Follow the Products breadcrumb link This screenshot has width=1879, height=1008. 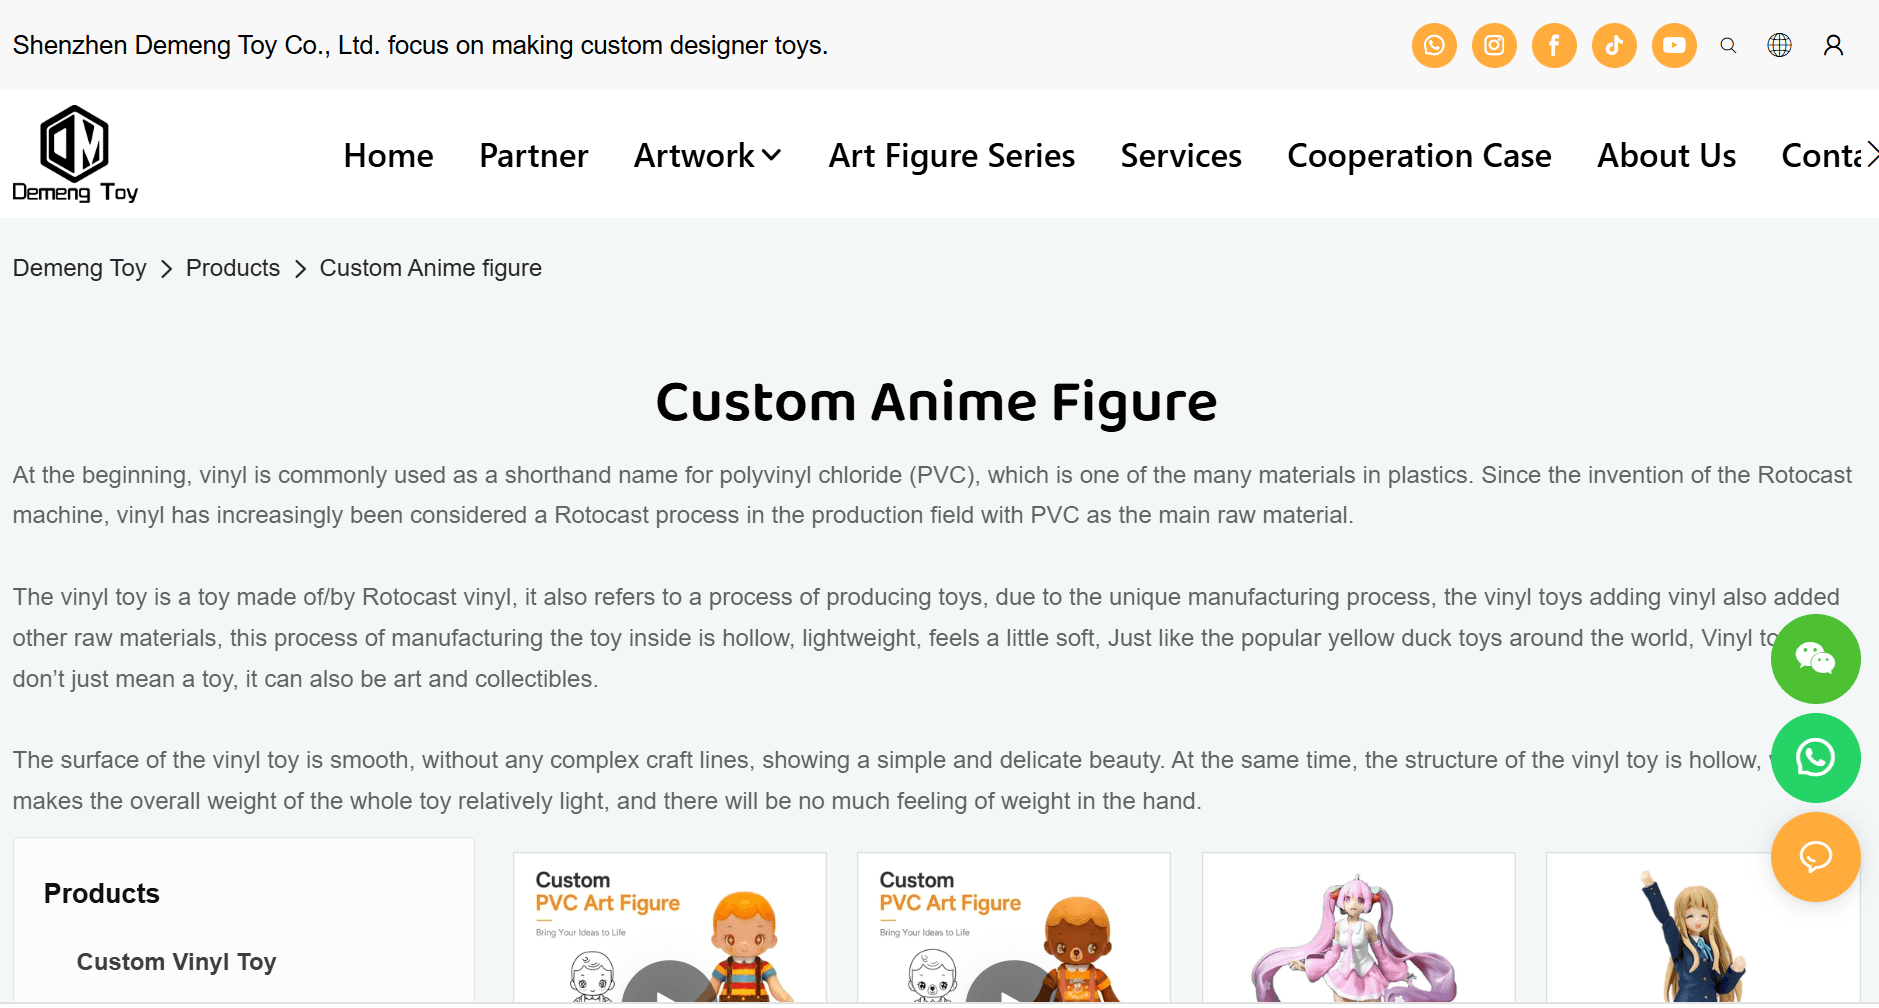(233, 268)
